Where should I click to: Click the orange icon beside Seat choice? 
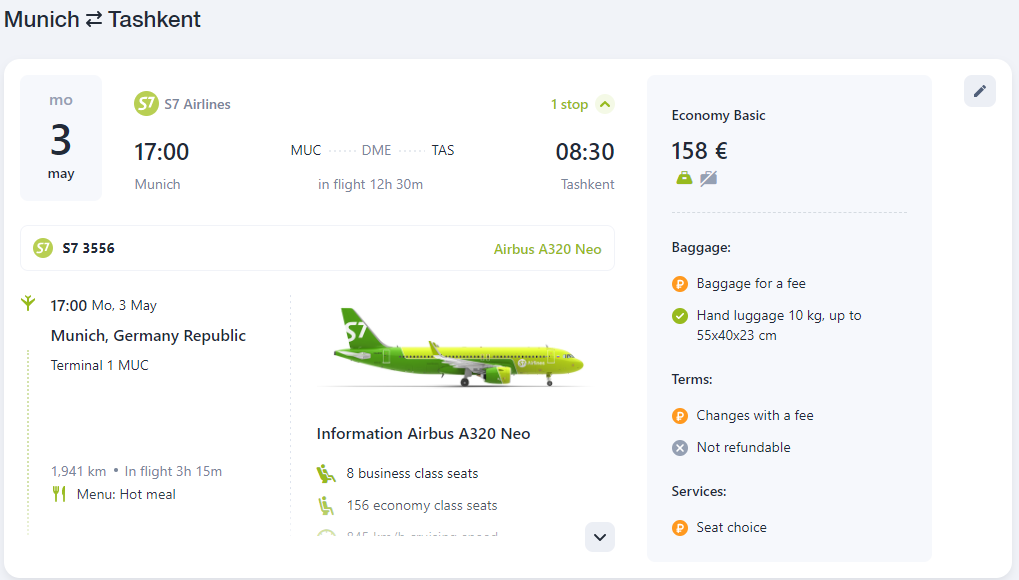tap(680, 528)
